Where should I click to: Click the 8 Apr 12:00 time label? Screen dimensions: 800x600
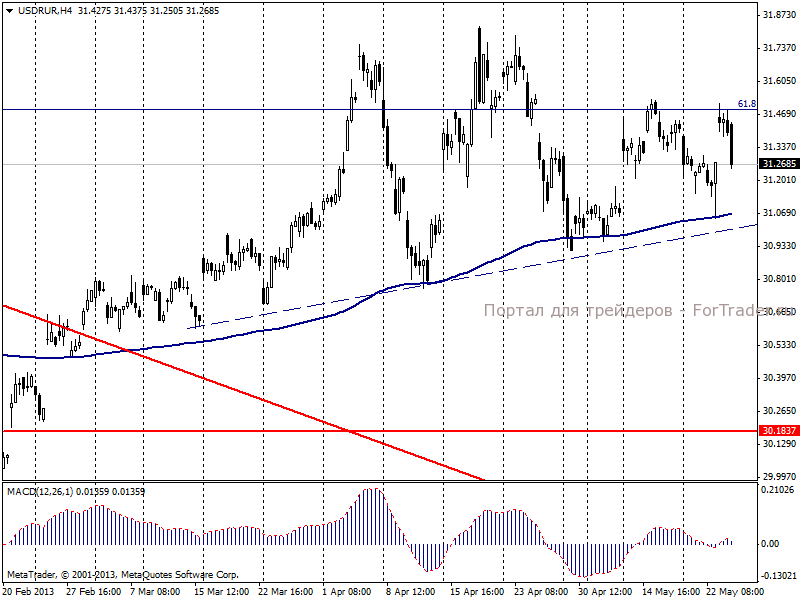411,592
